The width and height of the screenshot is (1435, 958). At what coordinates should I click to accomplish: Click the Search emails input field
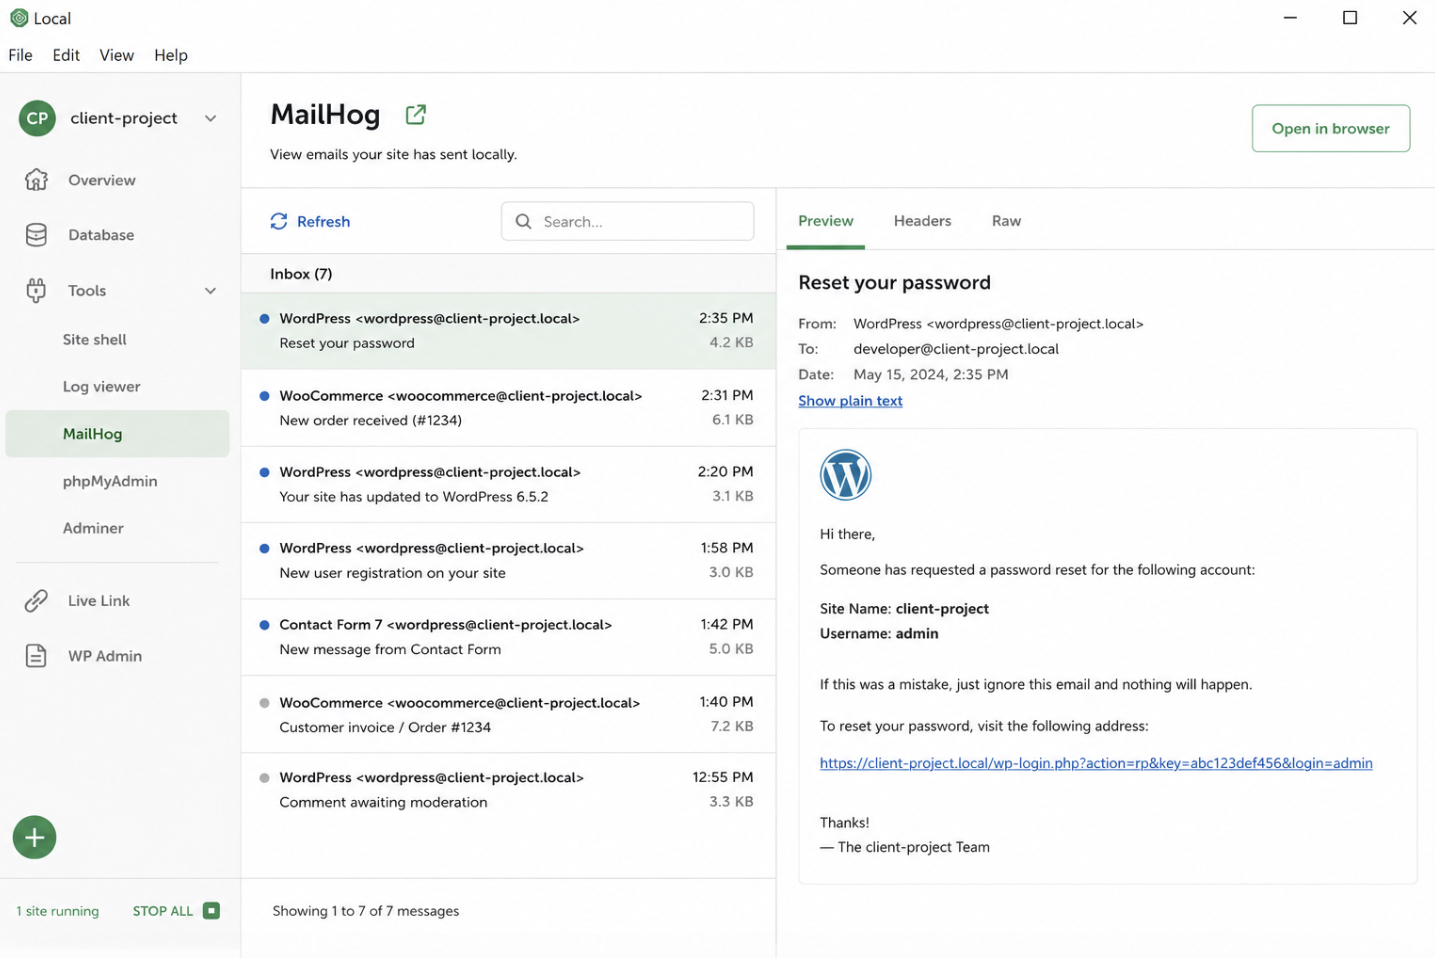point(627,221)
